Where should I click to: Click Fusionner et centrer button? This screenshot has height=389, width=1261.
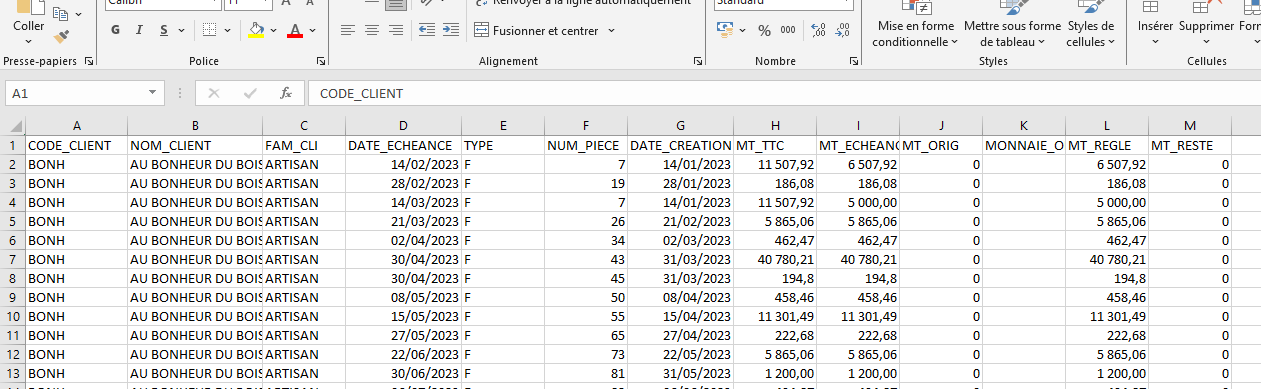click(536, 31)
